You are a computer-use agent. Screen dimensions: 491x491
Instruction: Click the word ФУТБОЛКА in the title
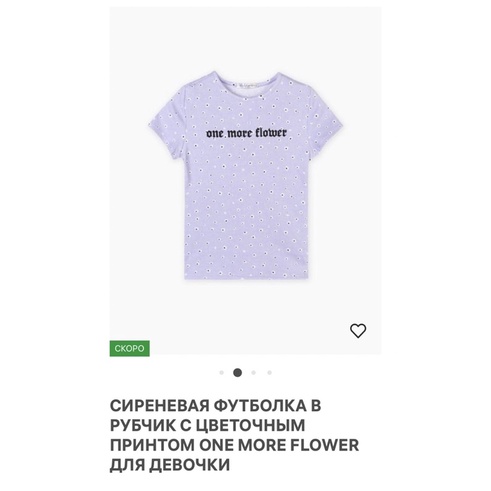click(x=260, y=406)
